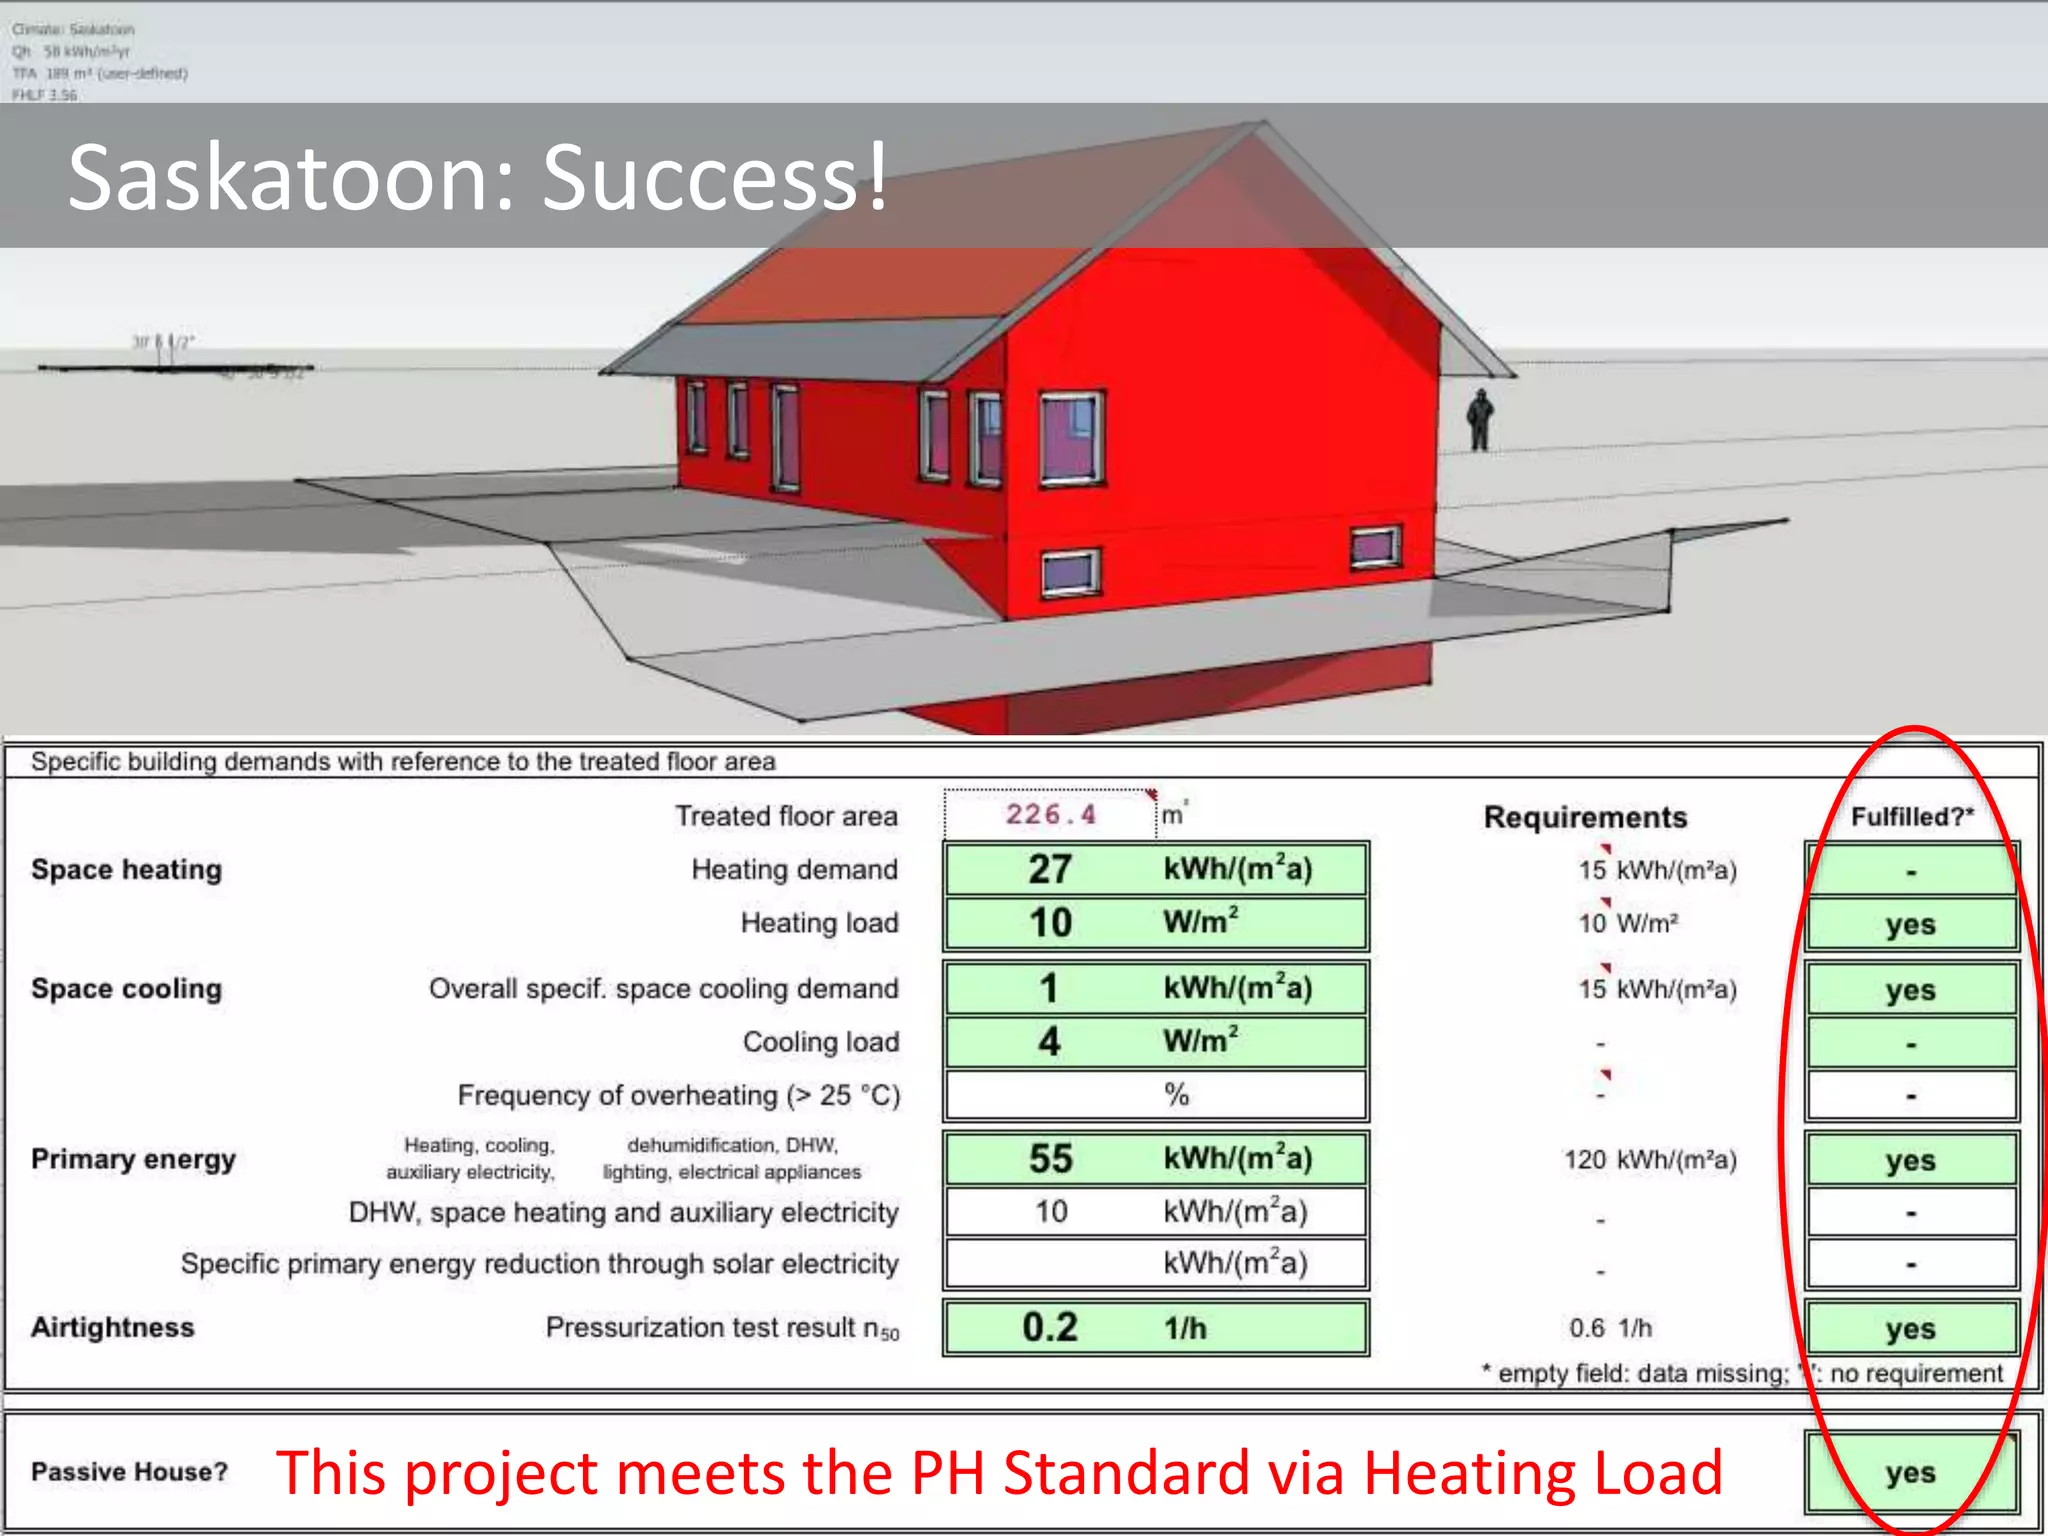Select the Heating demand Fulfilled cell with dash
Screen dimensions: 2048x1536
(1911, 869)
